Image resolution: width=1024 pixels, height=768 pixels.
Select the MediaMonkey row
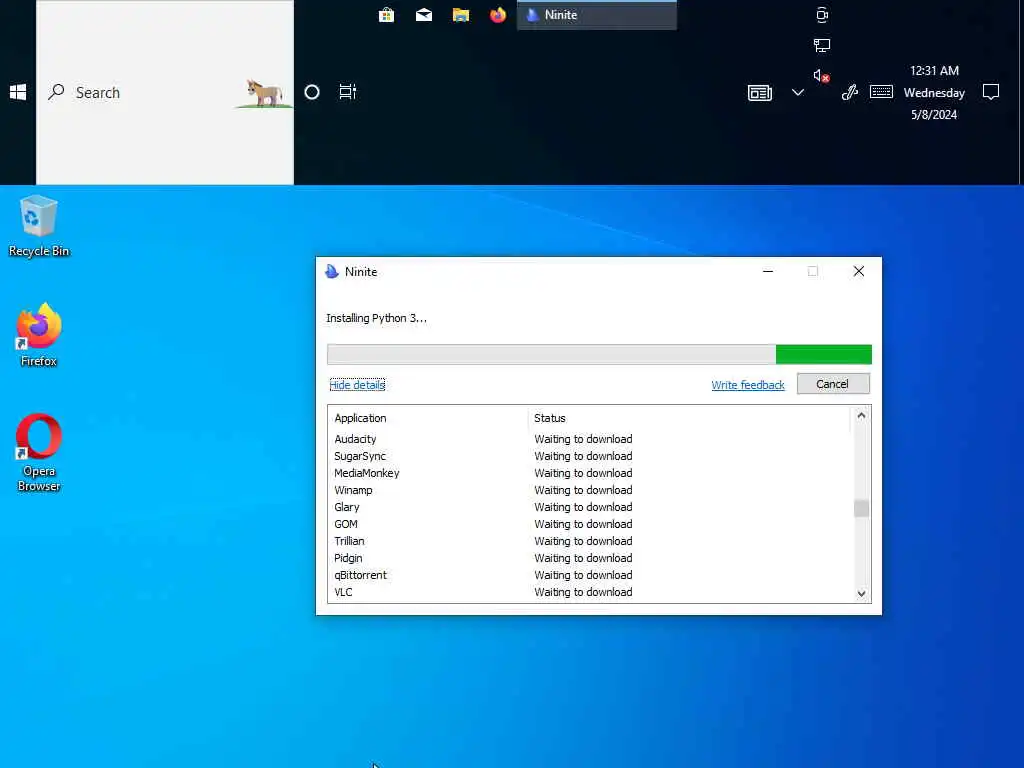click(x=590, y=473)
